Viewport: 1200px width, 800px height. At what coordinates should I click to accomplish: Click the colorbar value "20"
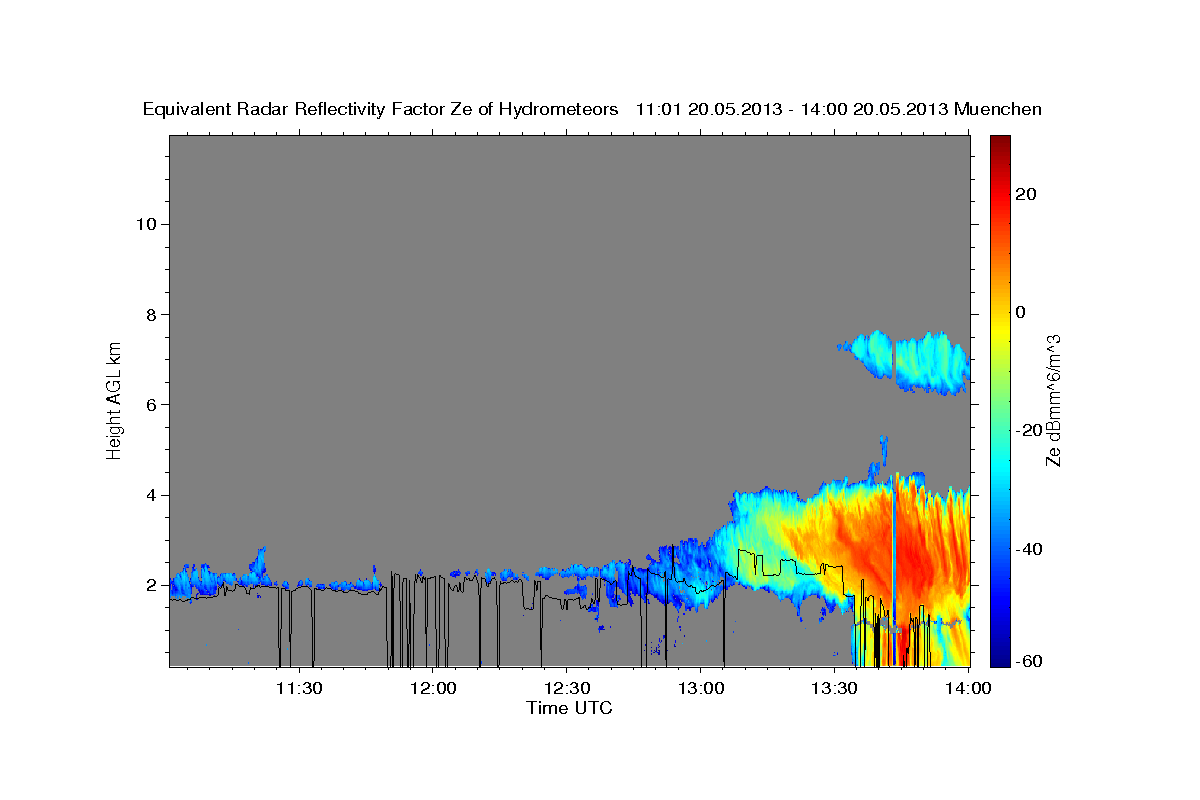coord(1024,194)
